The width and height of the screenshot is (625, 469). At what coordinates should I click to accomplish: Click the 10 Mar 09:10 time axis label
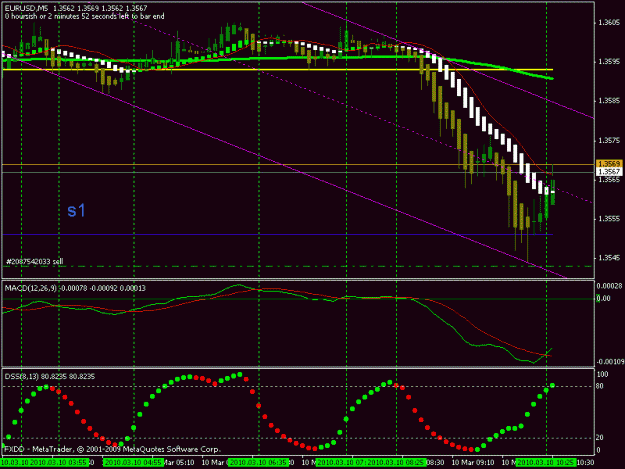click(473, 462)
